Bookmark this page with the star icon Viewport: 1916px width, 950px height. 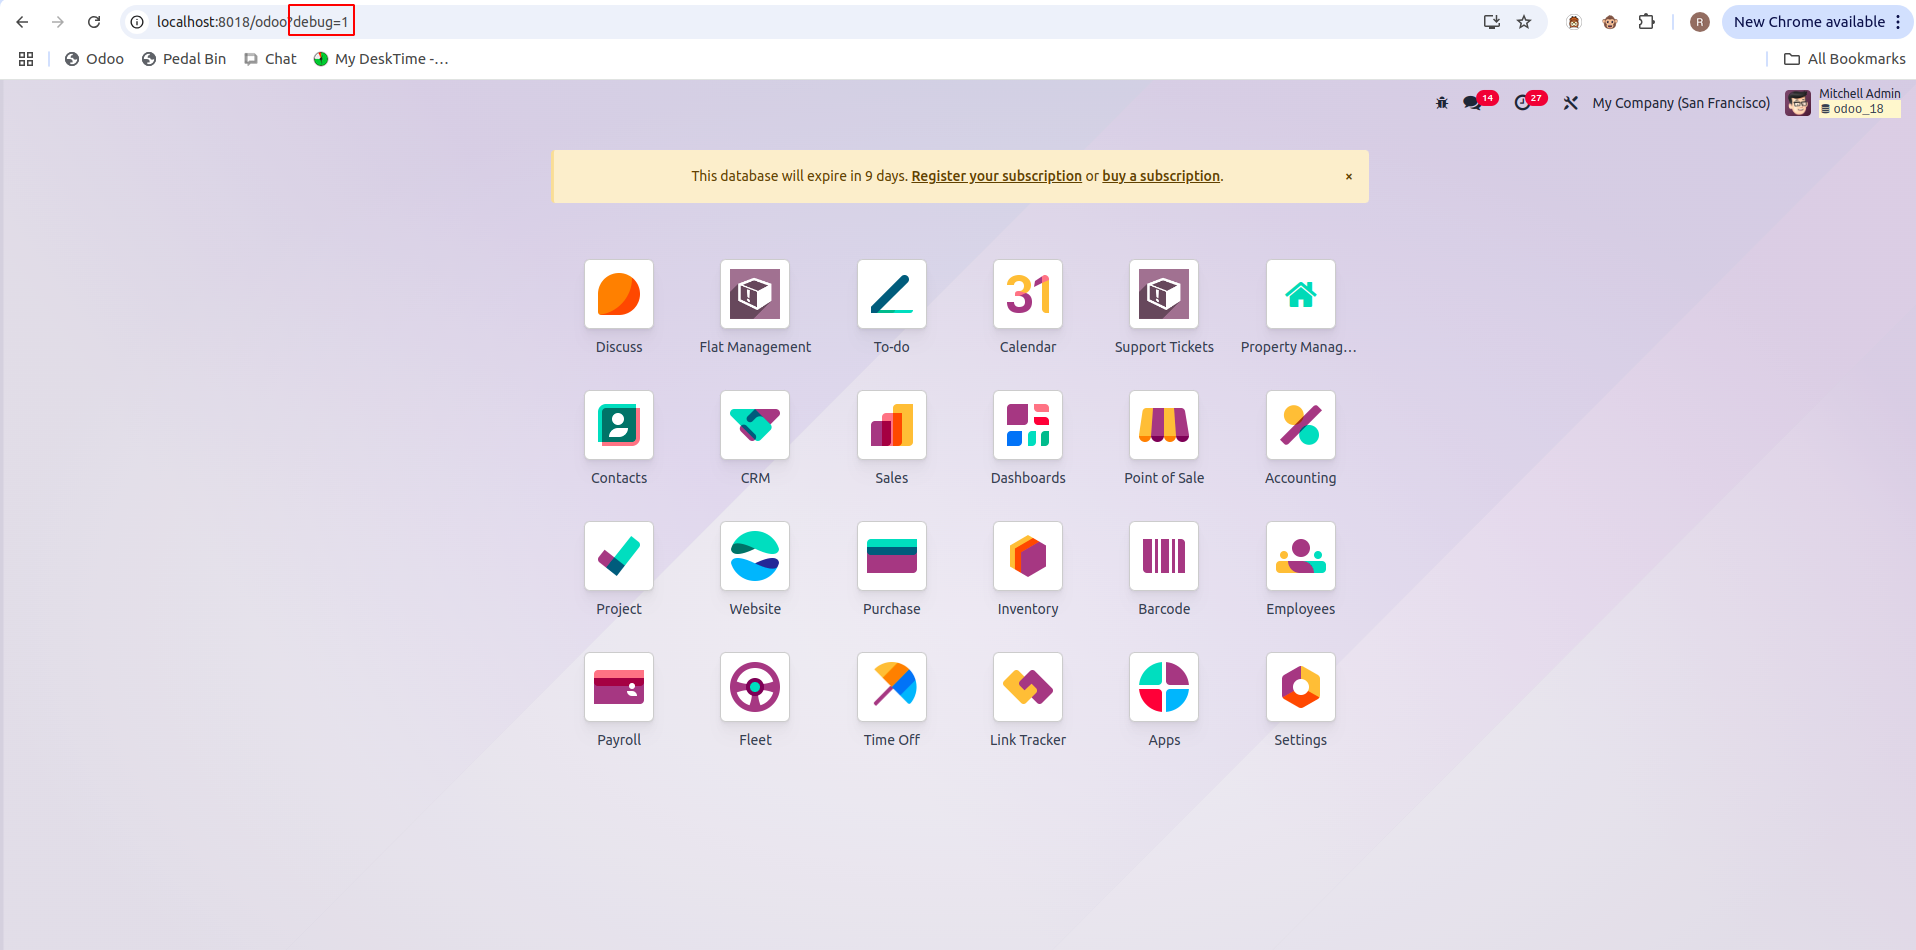click(1524, 22)
